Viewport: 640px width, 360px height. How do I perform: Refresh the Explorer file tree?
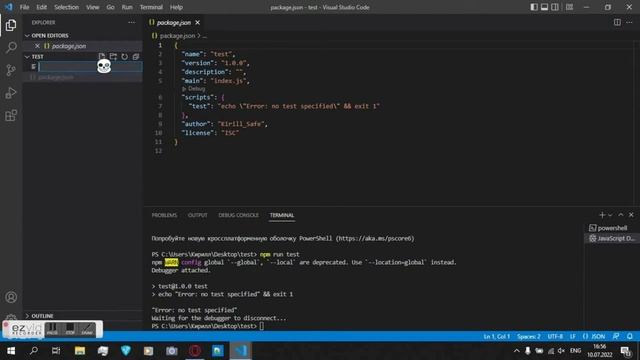[x=124, y=57]
